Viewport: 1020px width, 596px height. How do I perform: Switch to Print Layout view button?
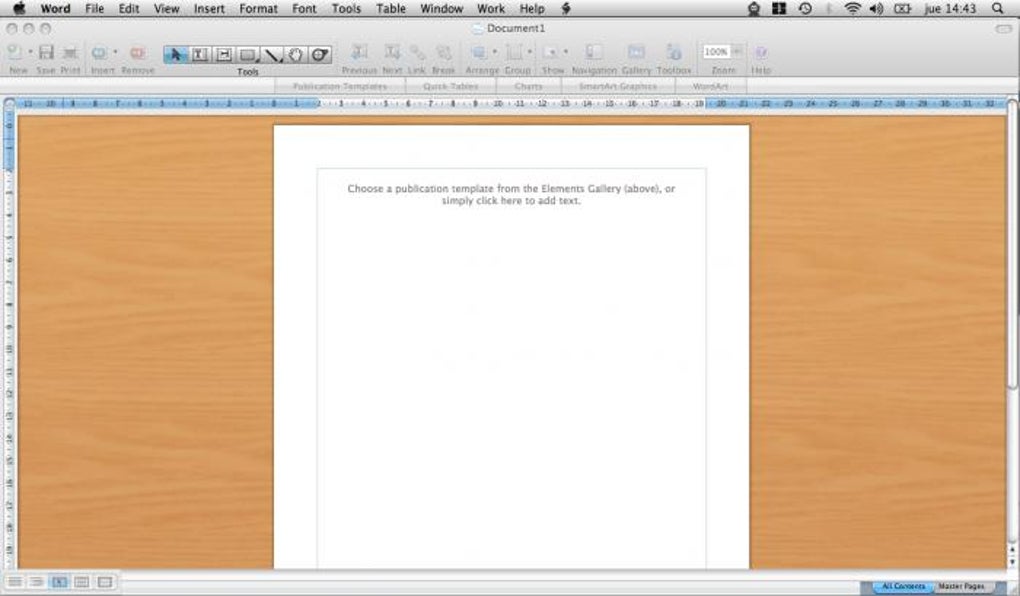click(x=81, y=582)
